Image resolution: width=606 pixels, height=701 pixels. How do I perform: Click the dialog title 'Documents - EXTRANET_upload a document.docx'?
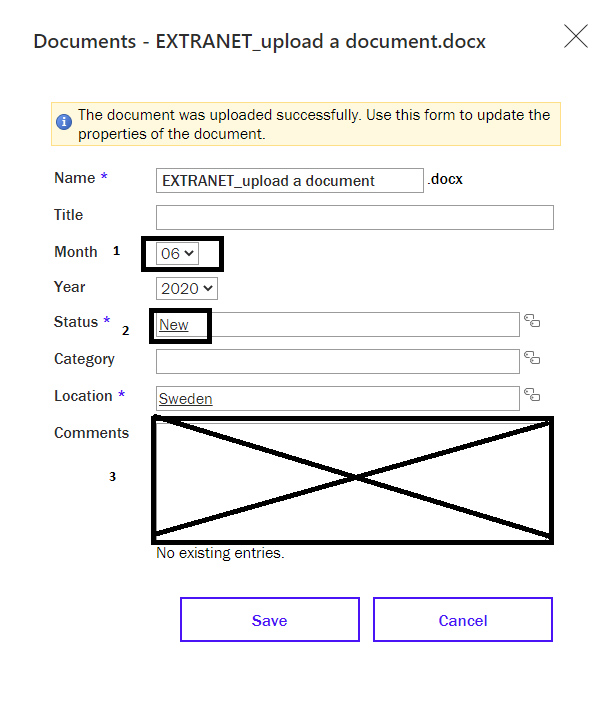pos(260,42)
